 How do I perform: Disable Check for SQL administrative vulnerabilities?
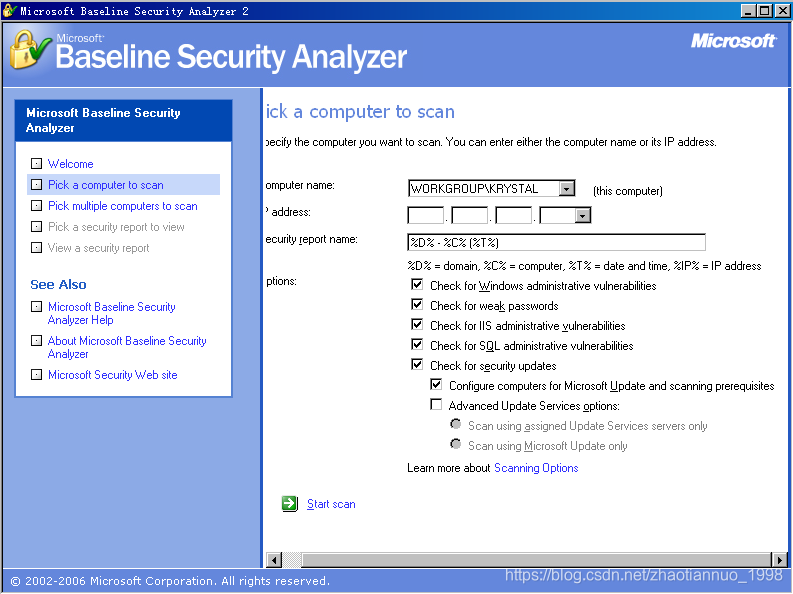coord(417,344)
